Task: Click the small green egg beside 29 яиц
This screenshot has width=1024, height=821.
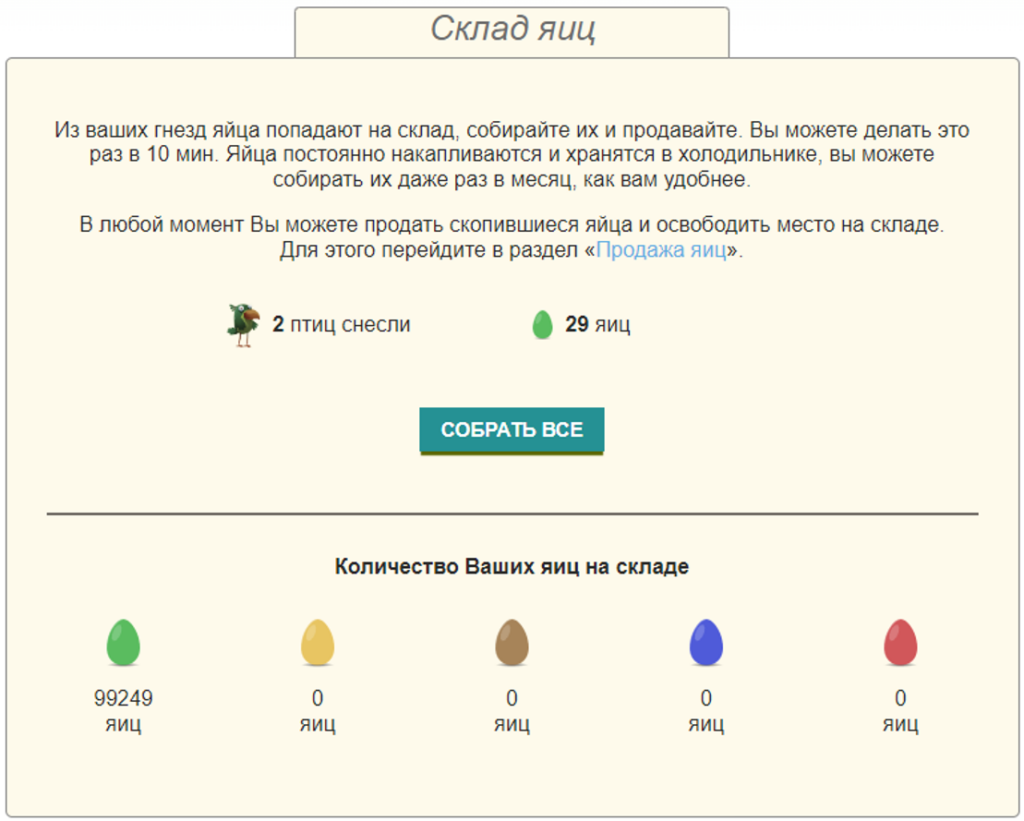Action: (x=542, y=325)
